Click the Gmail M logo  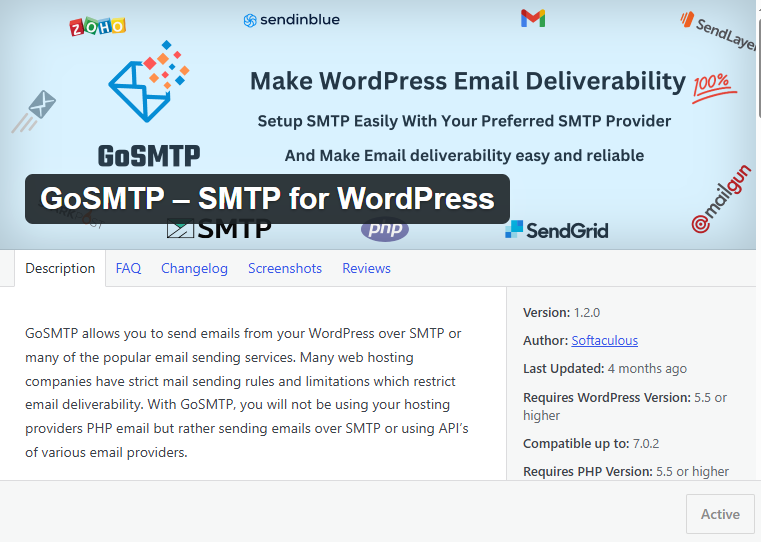[533, 18]
